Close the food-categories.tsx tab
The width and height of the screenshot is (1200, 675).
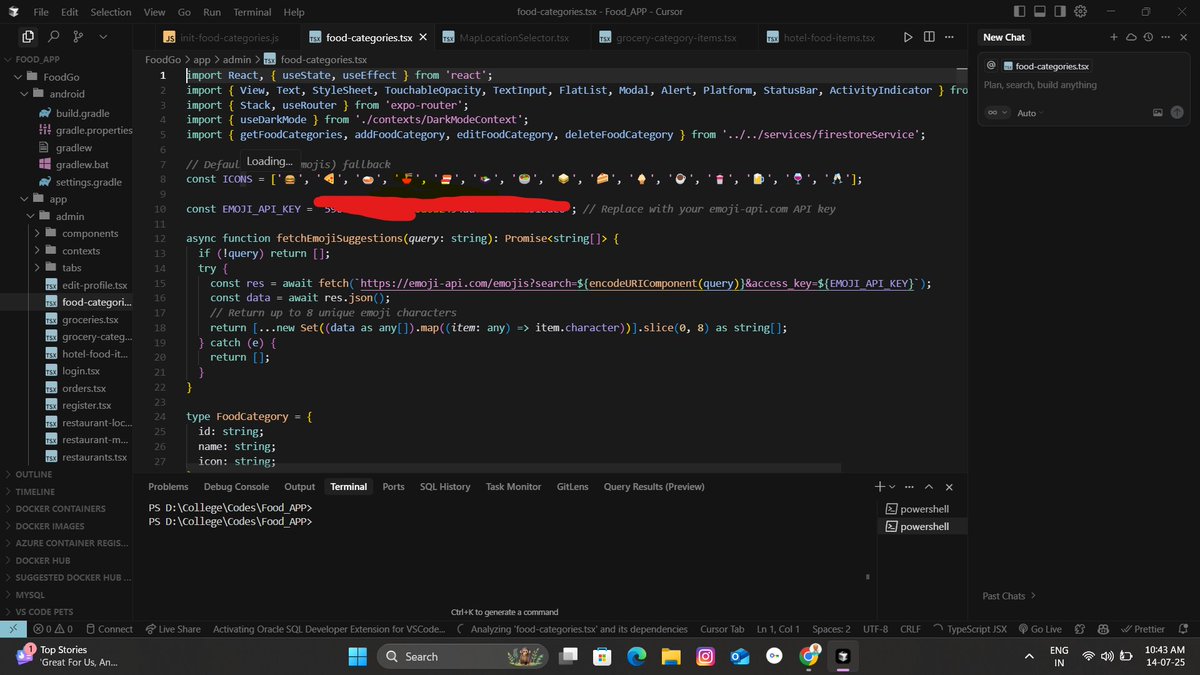(424, 37)
